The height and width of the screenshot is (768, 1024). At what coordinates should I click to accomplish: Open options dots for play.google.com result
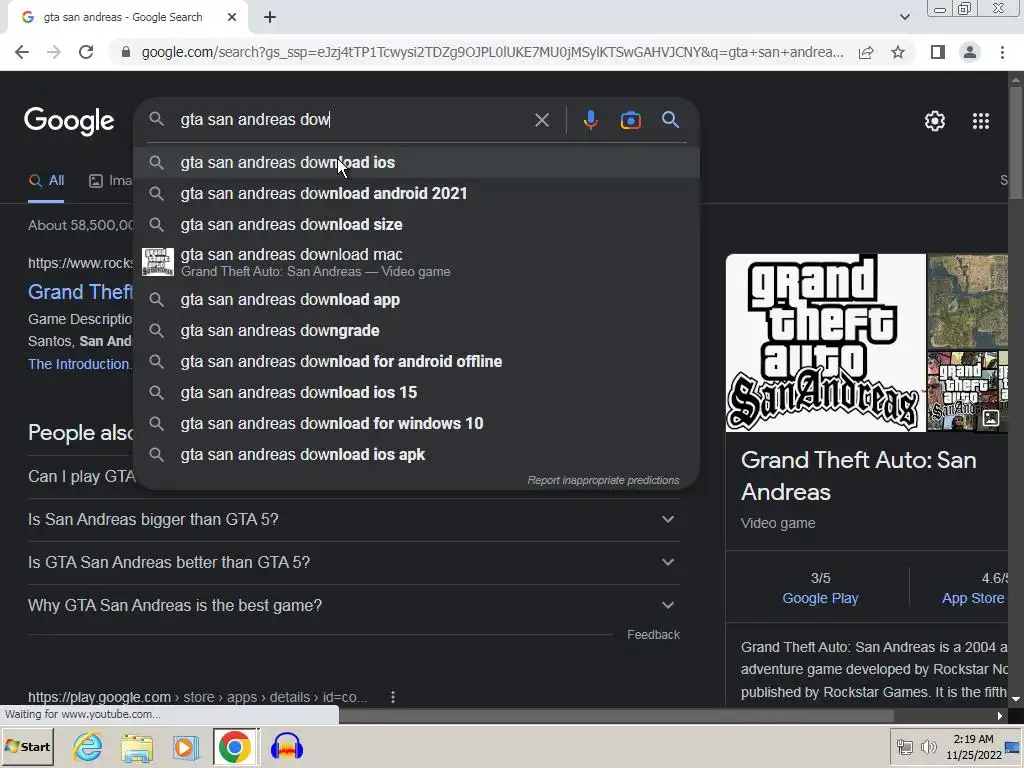[x=392, y=697]
